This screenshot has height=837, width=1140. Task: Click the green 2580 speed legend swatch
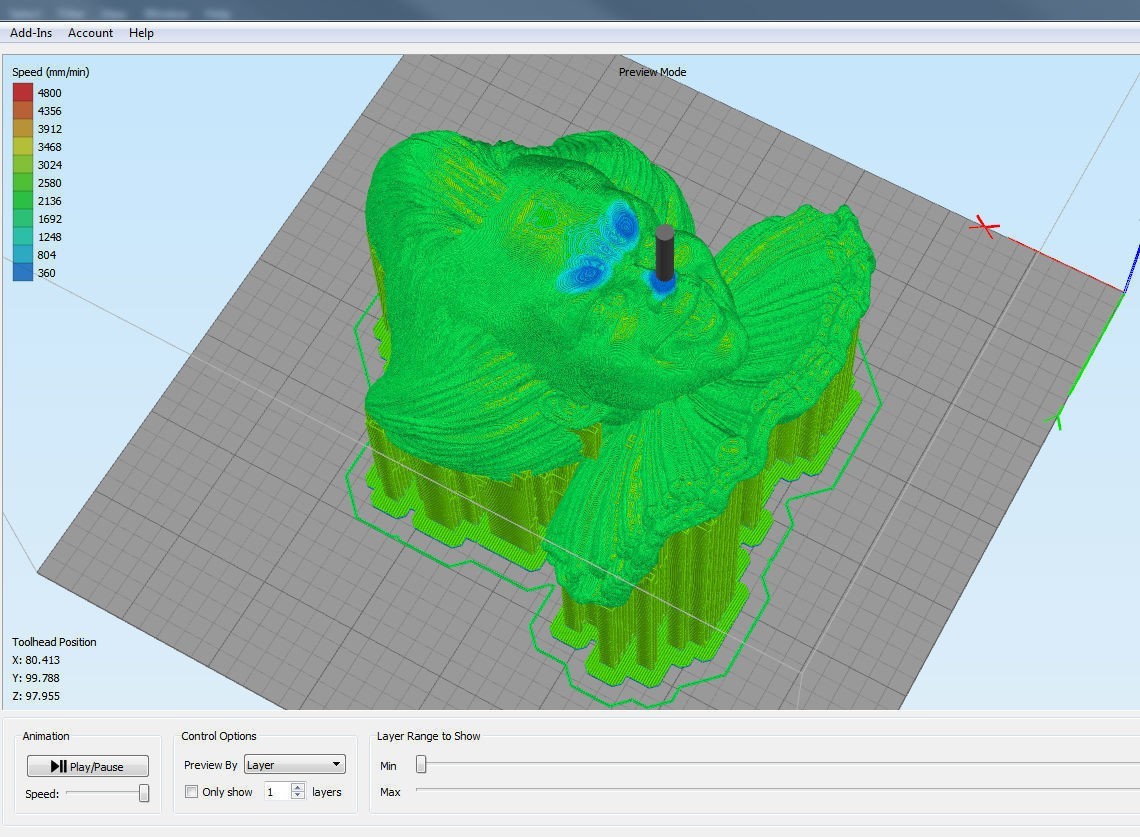click(22, 183)
